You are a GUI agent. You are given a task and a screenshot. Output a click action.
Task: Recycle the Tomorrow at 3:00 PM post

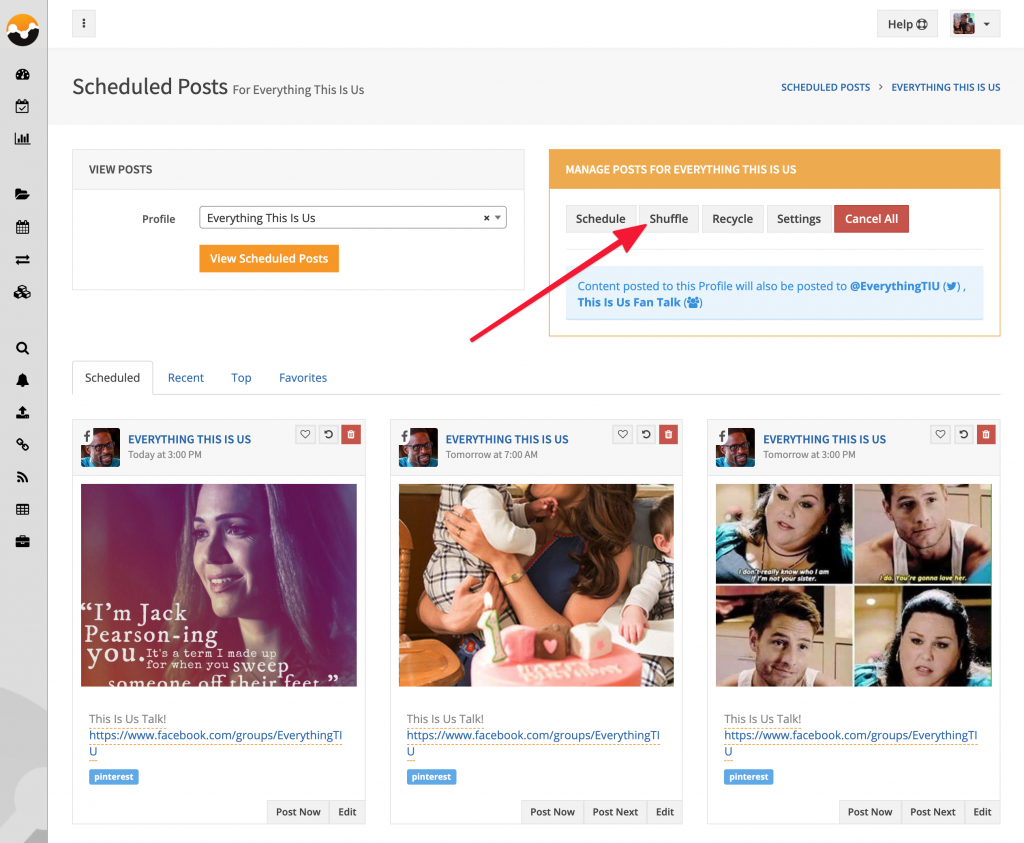[963, 434]
